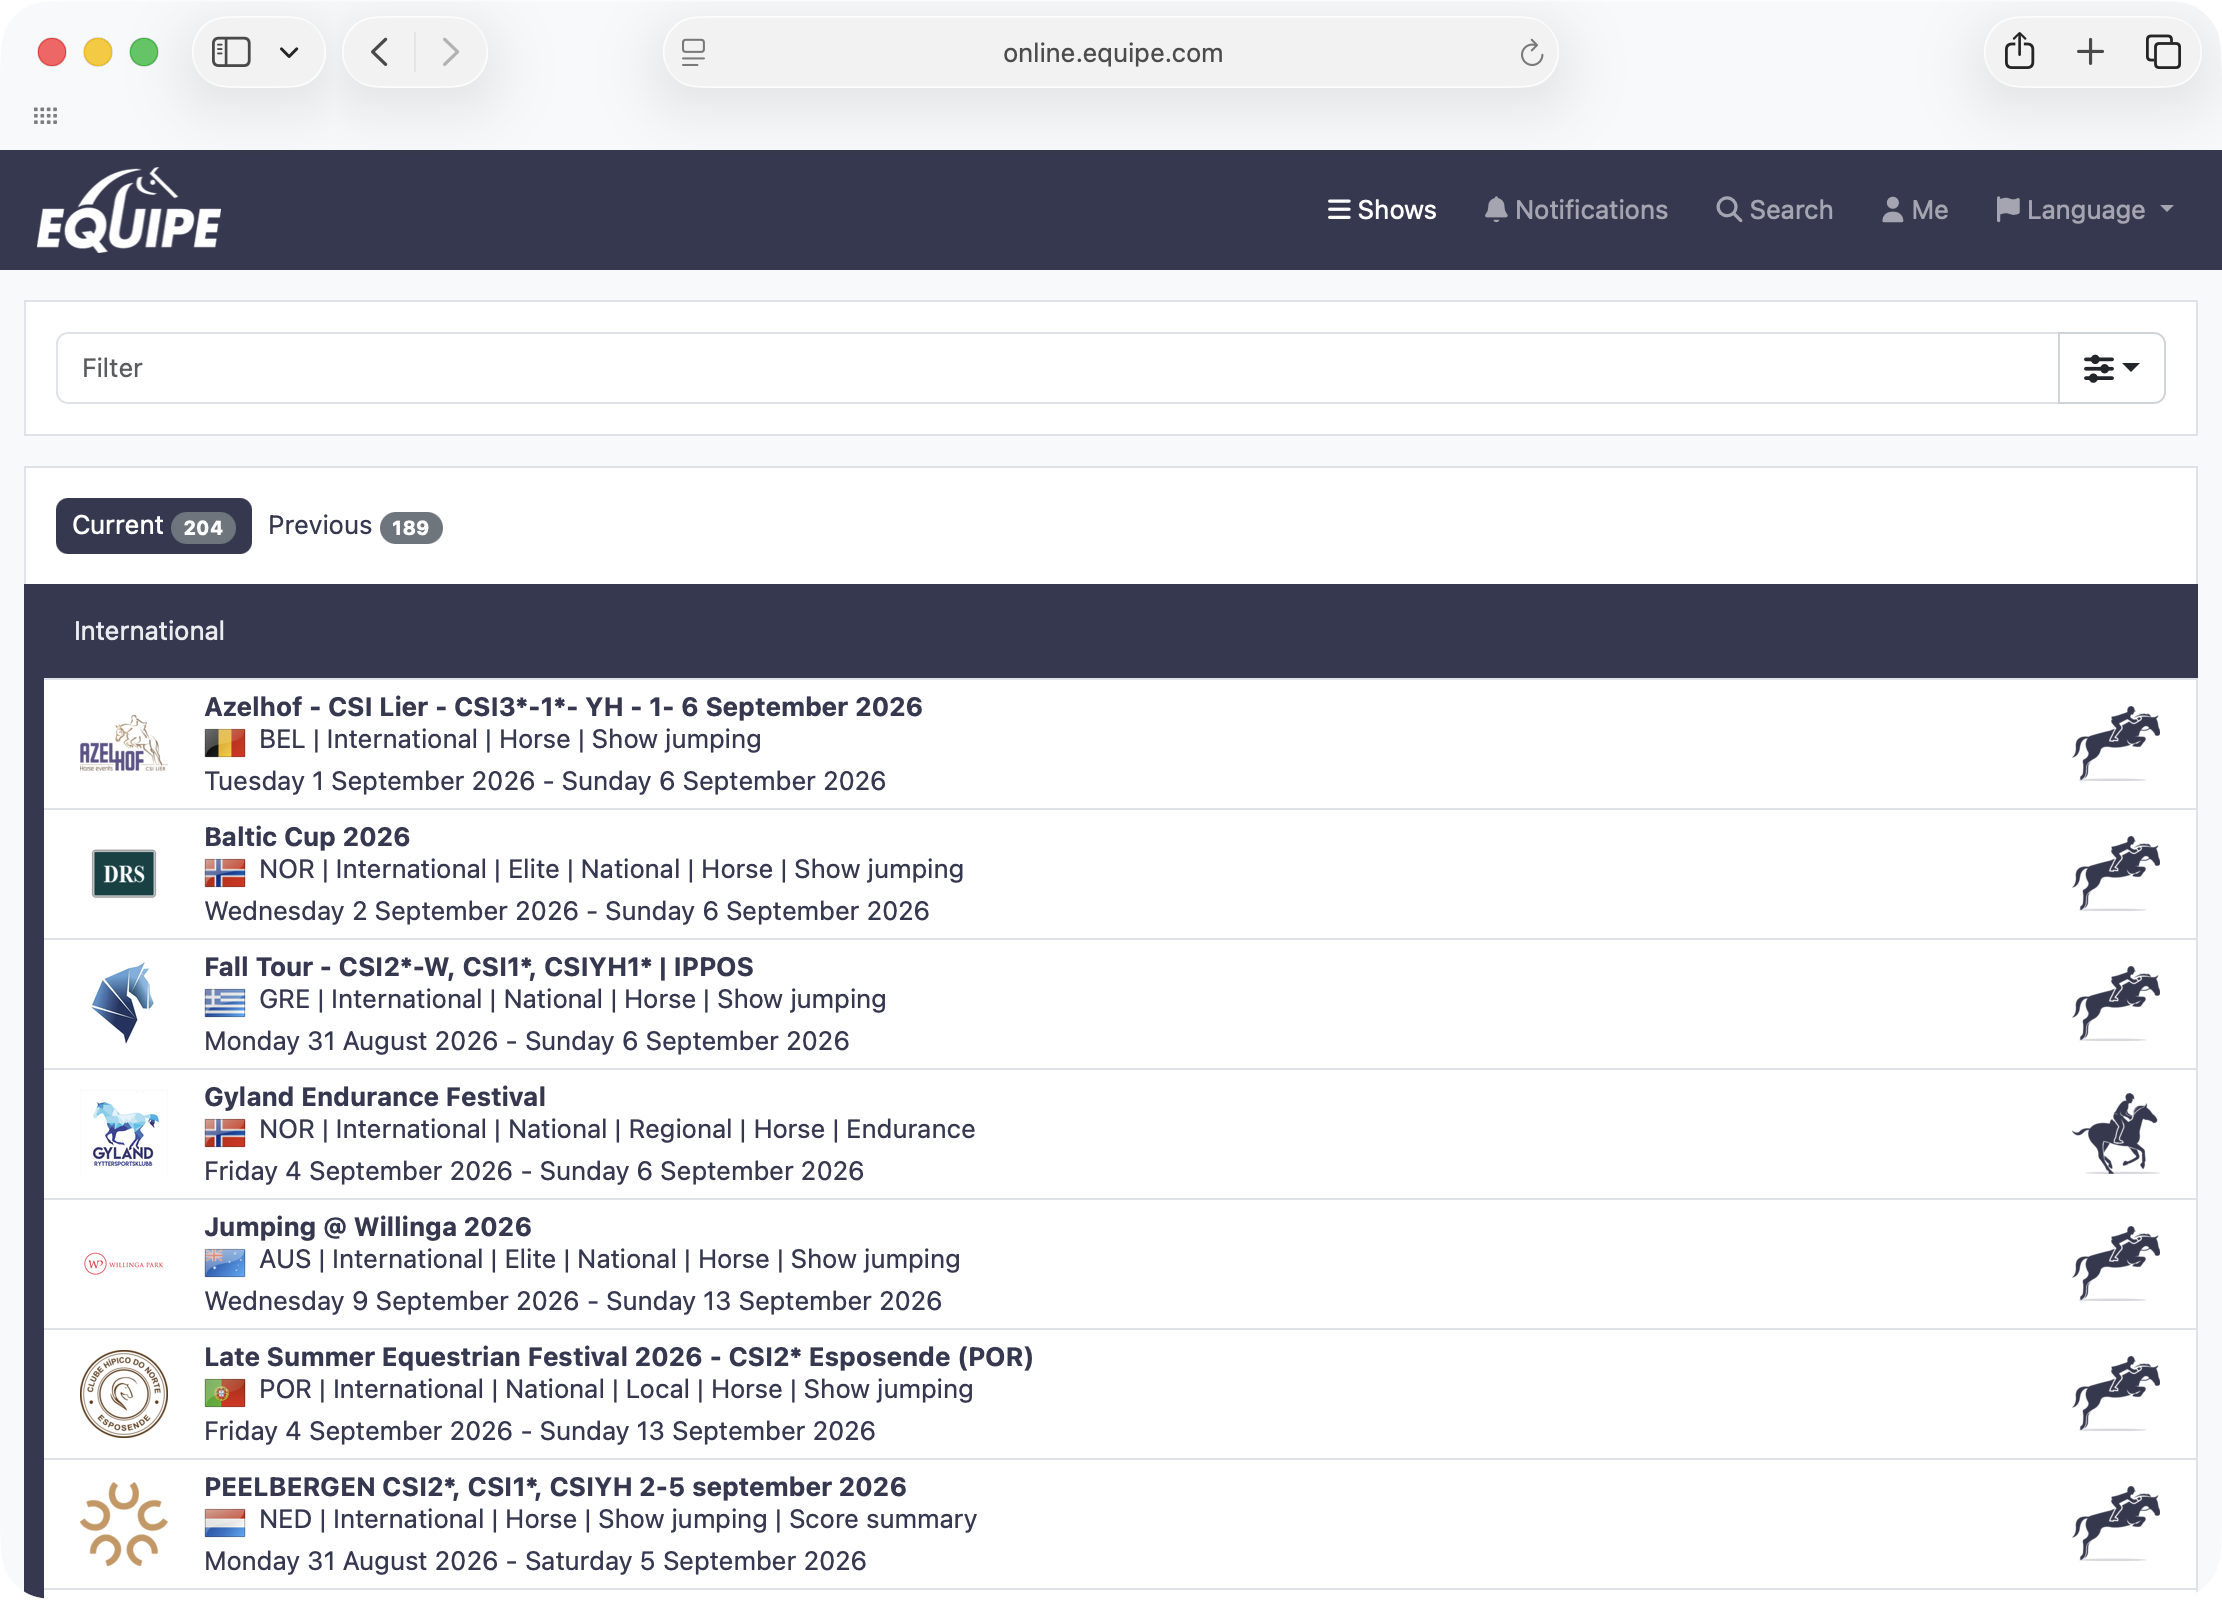Expand the Language dropdown

click(2085, 210)
